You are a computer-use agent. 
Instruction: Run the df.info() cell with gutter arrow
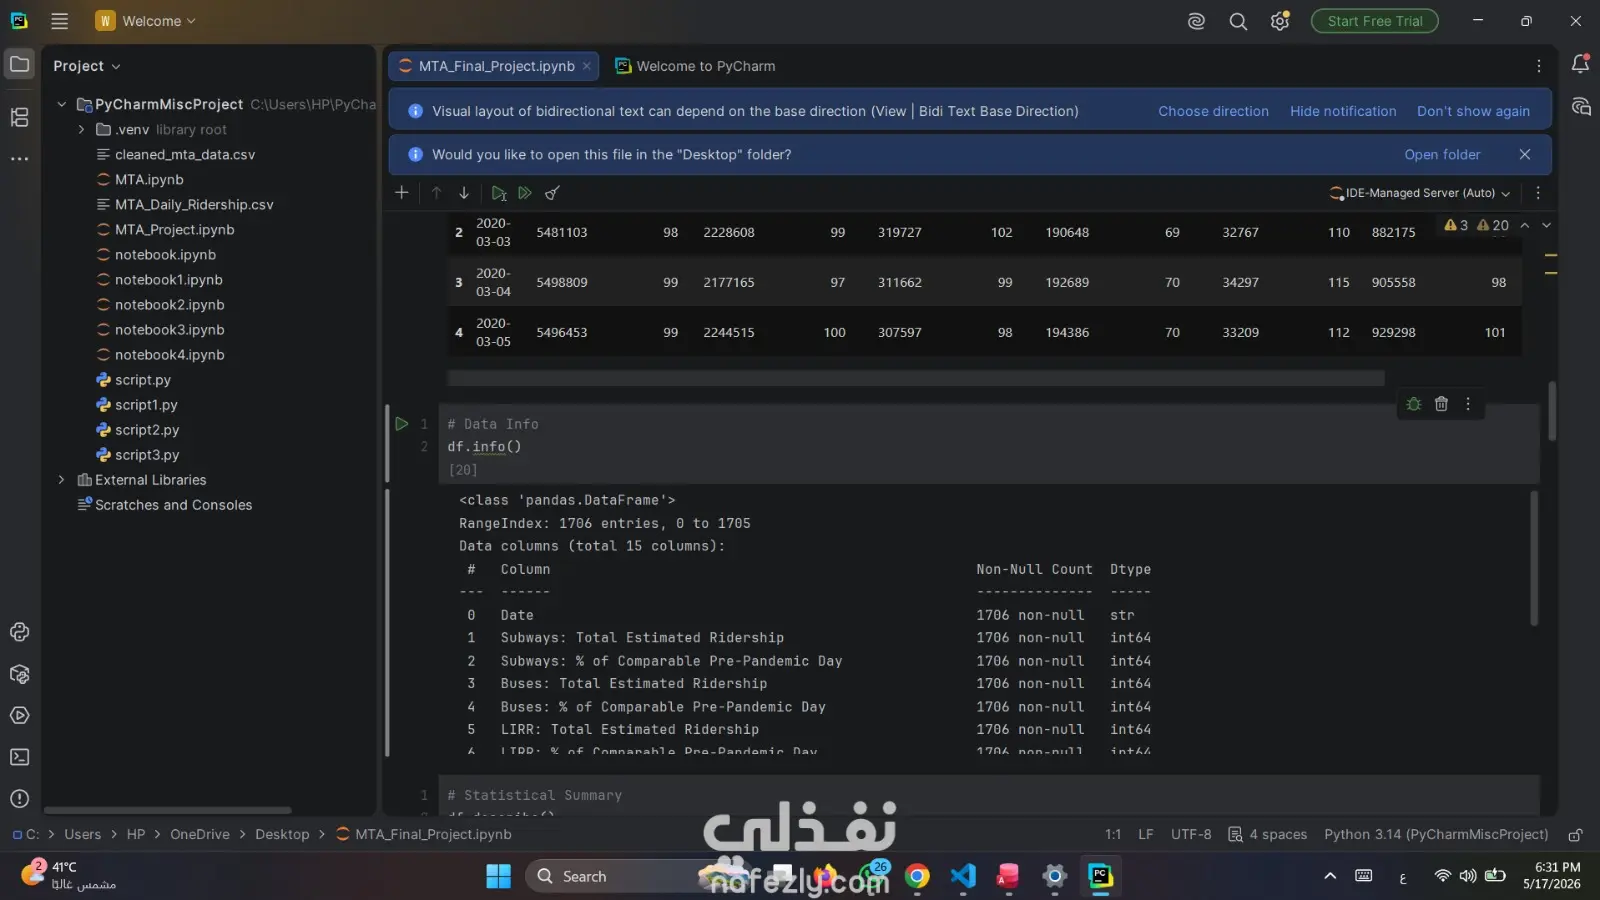[x=401, y=424]
